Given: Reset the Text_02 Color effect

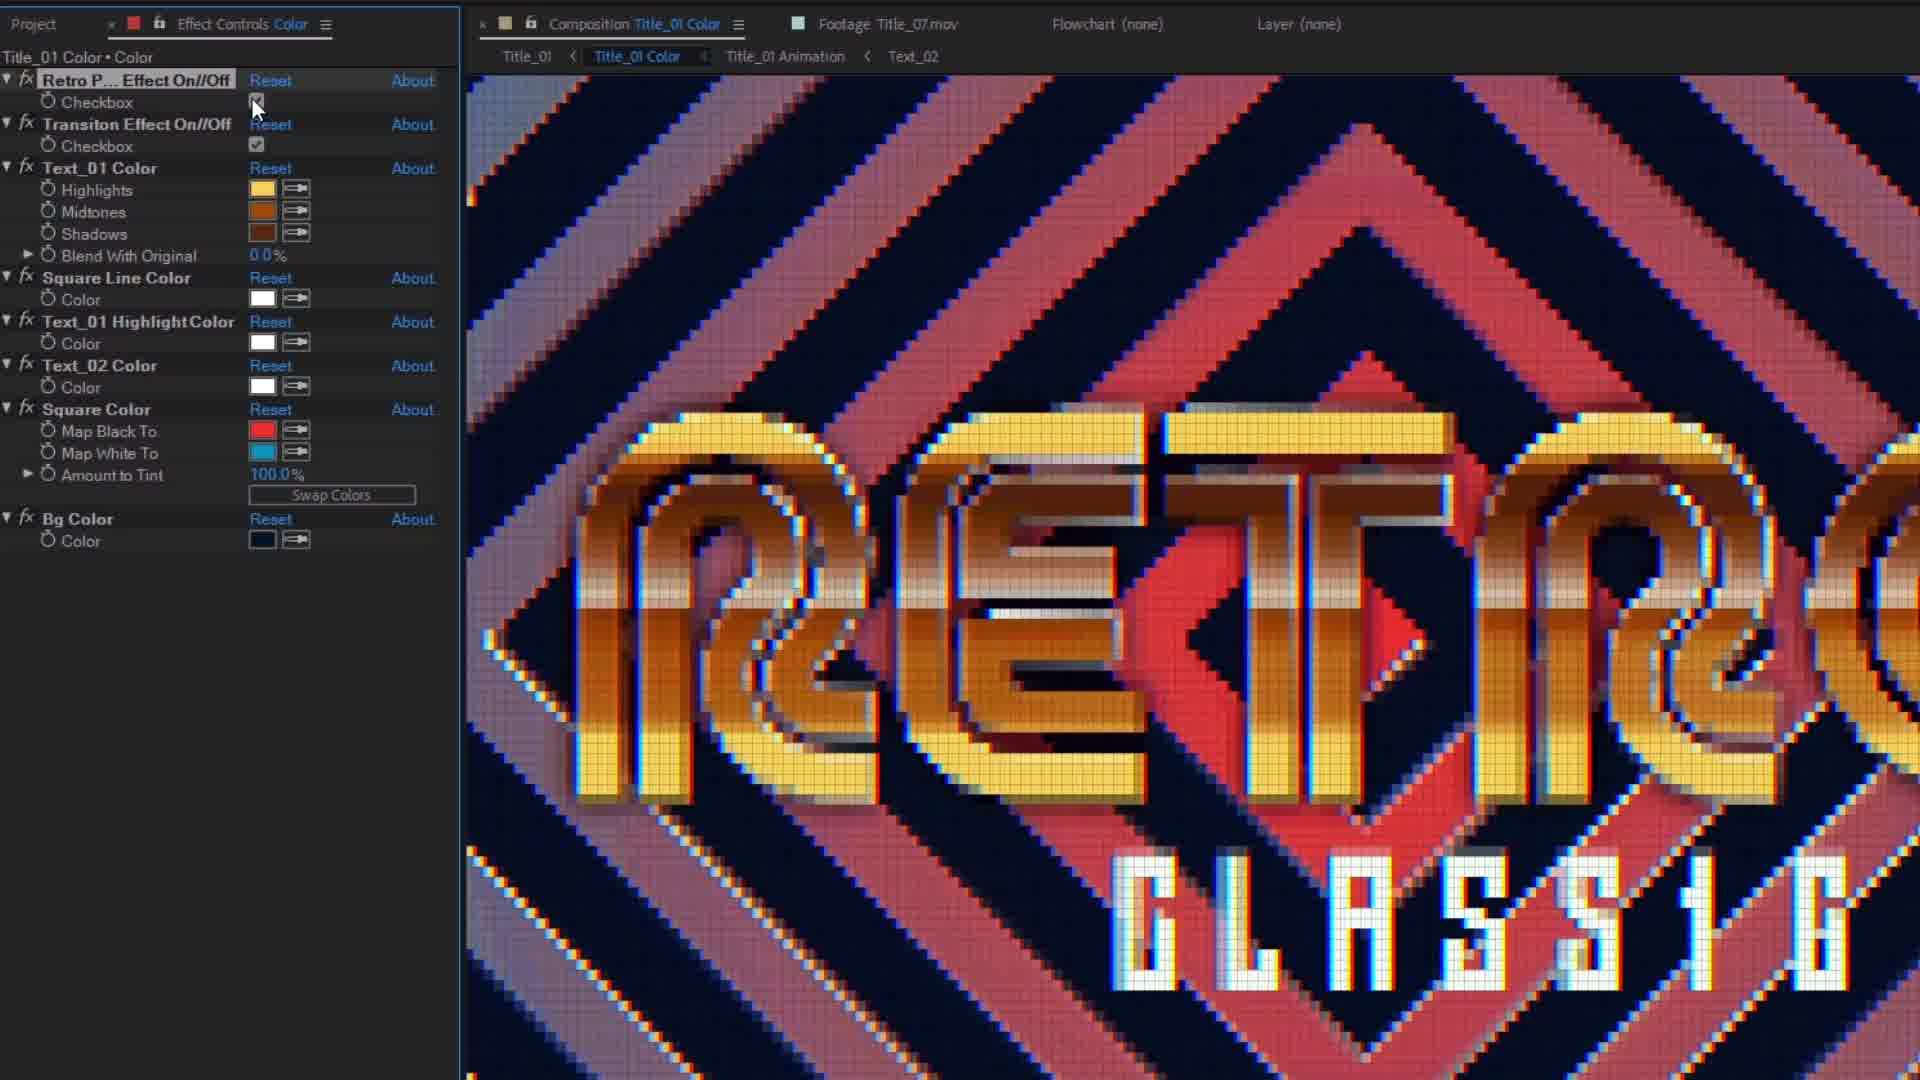Looking at the screenshot, I should 270,365.
